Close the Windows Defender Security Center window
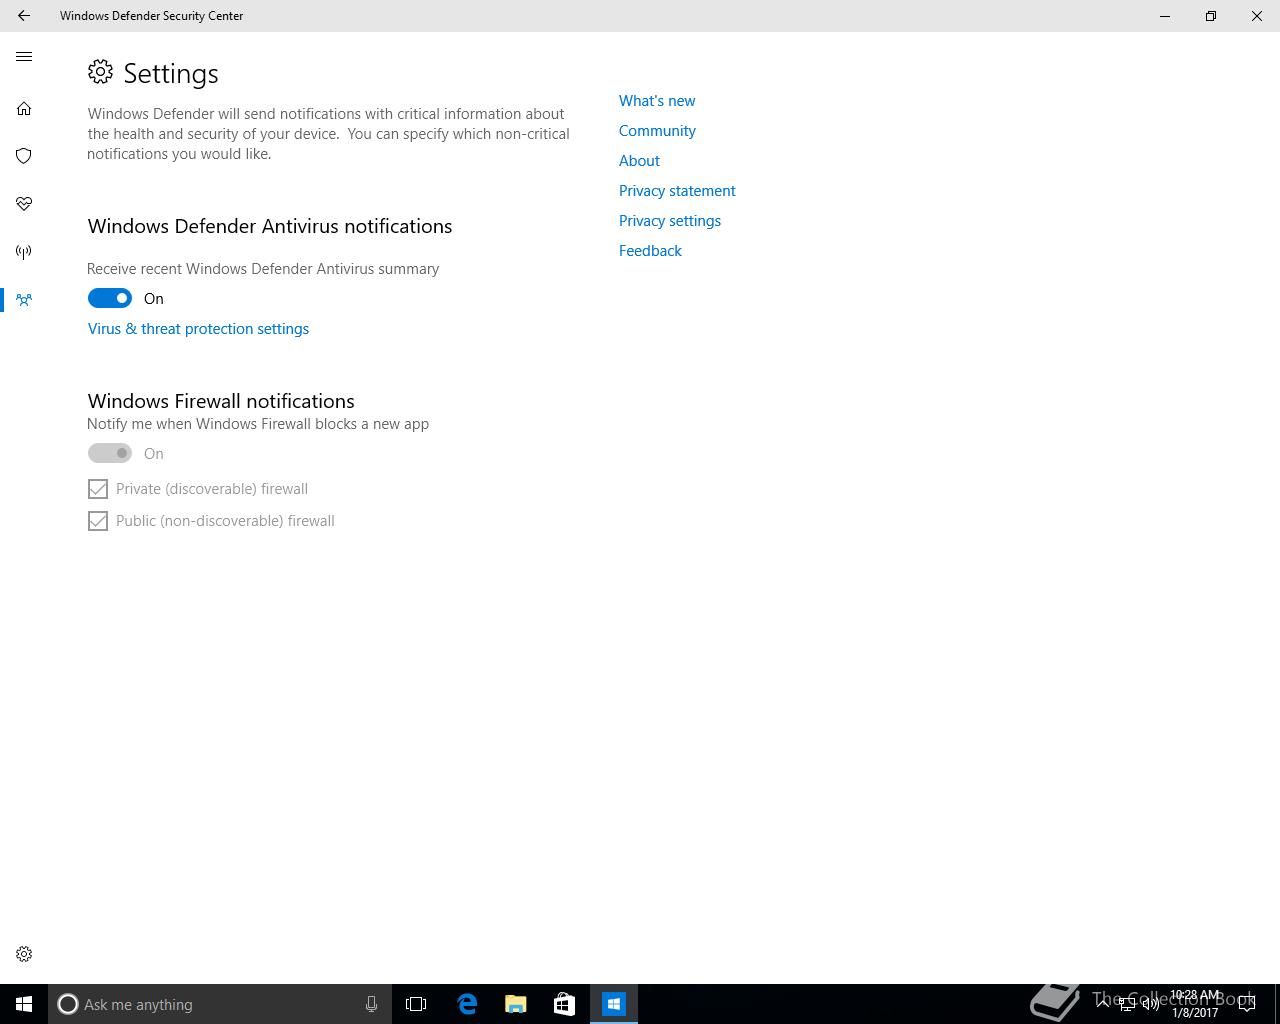 [x=1257, y=16]
